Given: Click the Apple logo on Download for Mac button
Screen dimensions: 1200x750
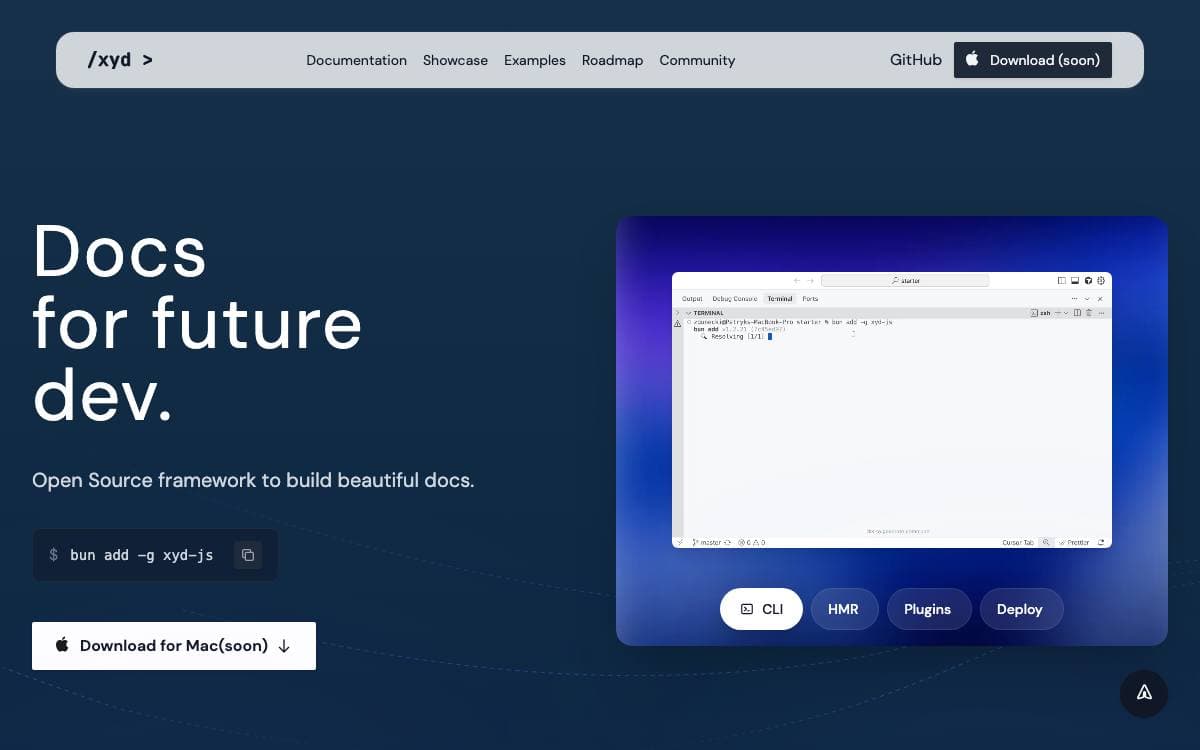Looking at the screenshot, I should [x=62, y=645].
